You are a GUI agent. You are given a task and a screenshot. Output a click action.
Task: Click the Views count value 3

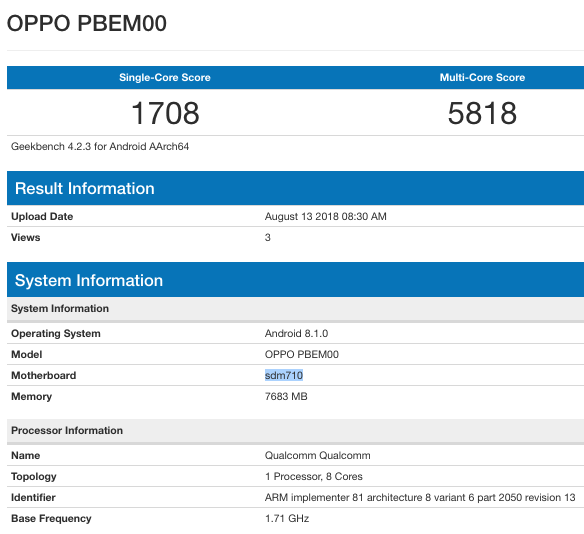pyautogui.click(x=267, y=237)
